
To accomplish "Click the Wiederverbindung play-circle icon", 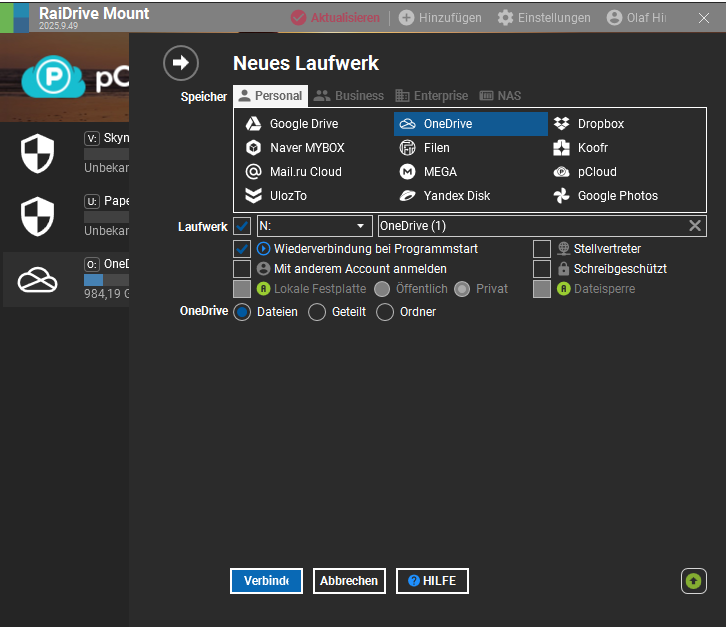I will click(x=263, y=249).
